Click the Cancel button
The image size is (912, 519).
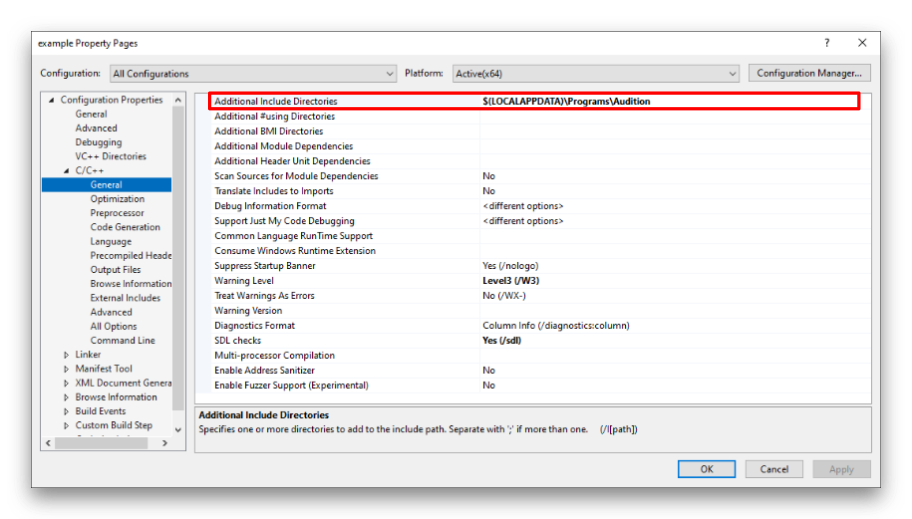[x=774, y=469]
